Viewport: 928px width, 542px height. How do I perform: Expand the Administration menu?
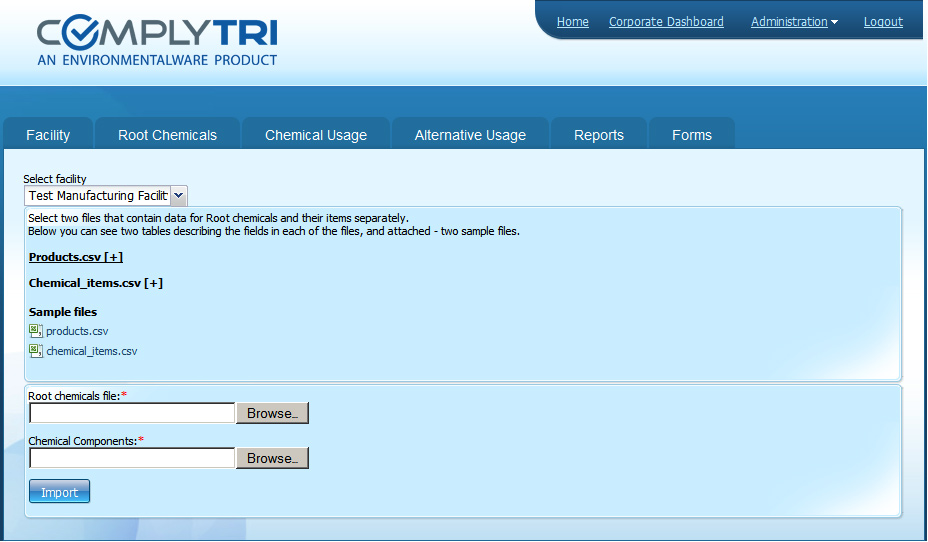[x=794, y=22]
